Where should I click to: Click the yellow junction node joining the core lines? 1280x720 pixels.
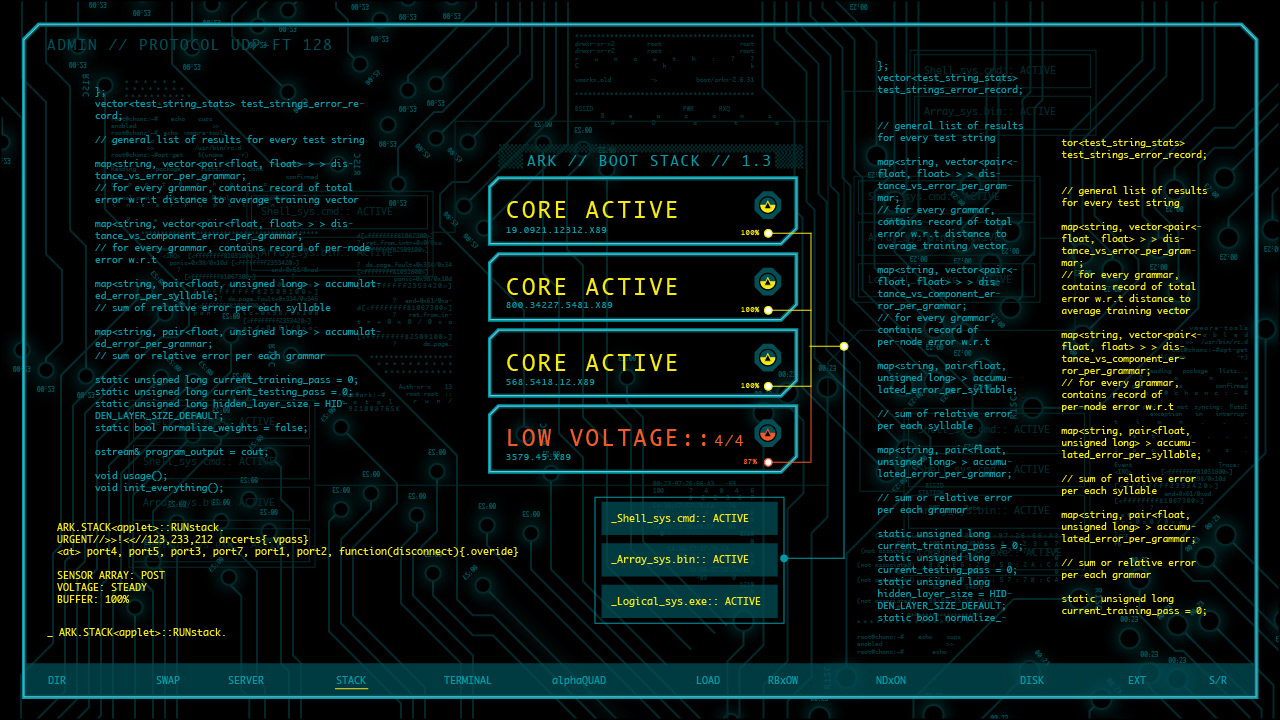tap(844, 346)
